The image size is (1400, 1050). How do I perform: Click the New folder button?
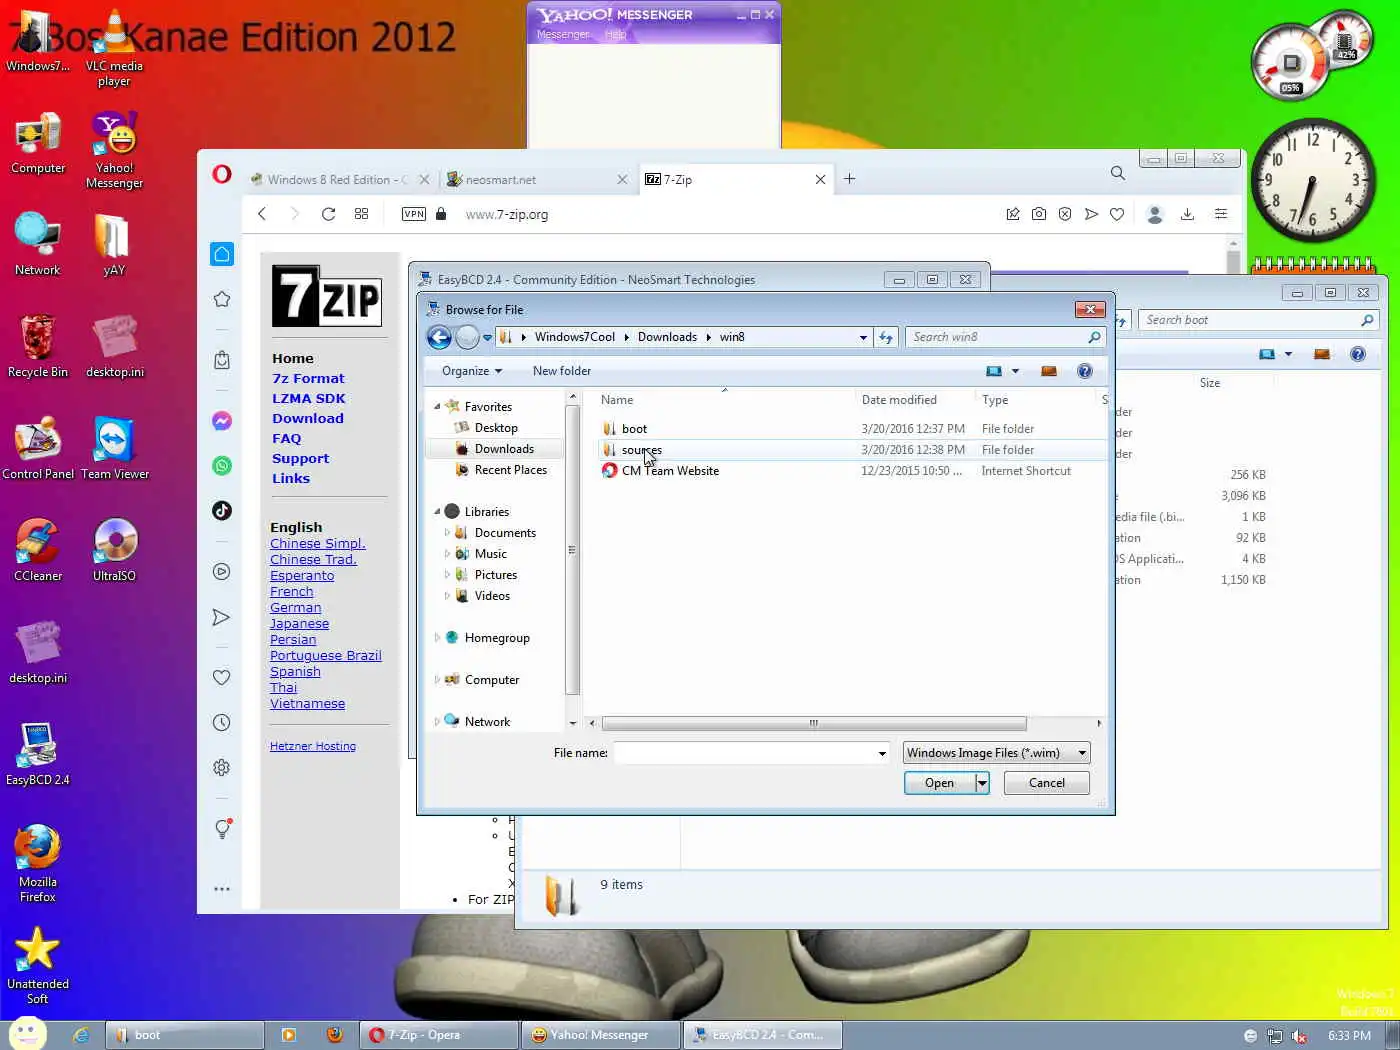(562, 371)
